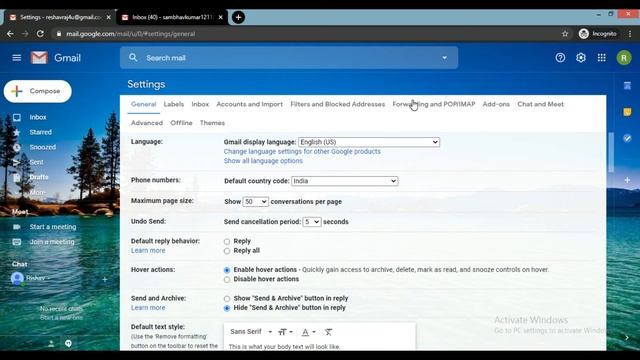Collapse the side panel arrow
Screen dimensions: 640x360
click(627, 338)
